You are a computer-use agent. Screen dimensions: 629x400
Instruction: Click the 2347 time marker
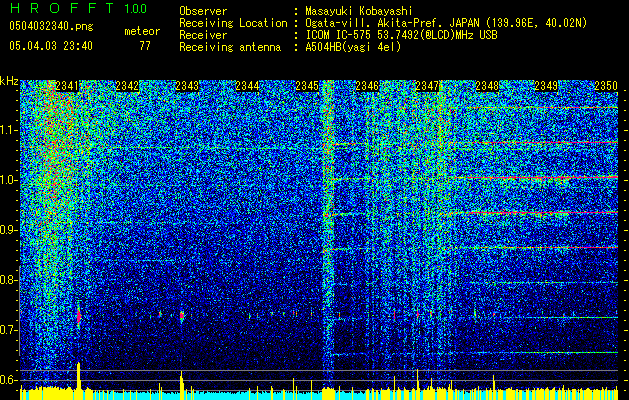tap(427, 86)
